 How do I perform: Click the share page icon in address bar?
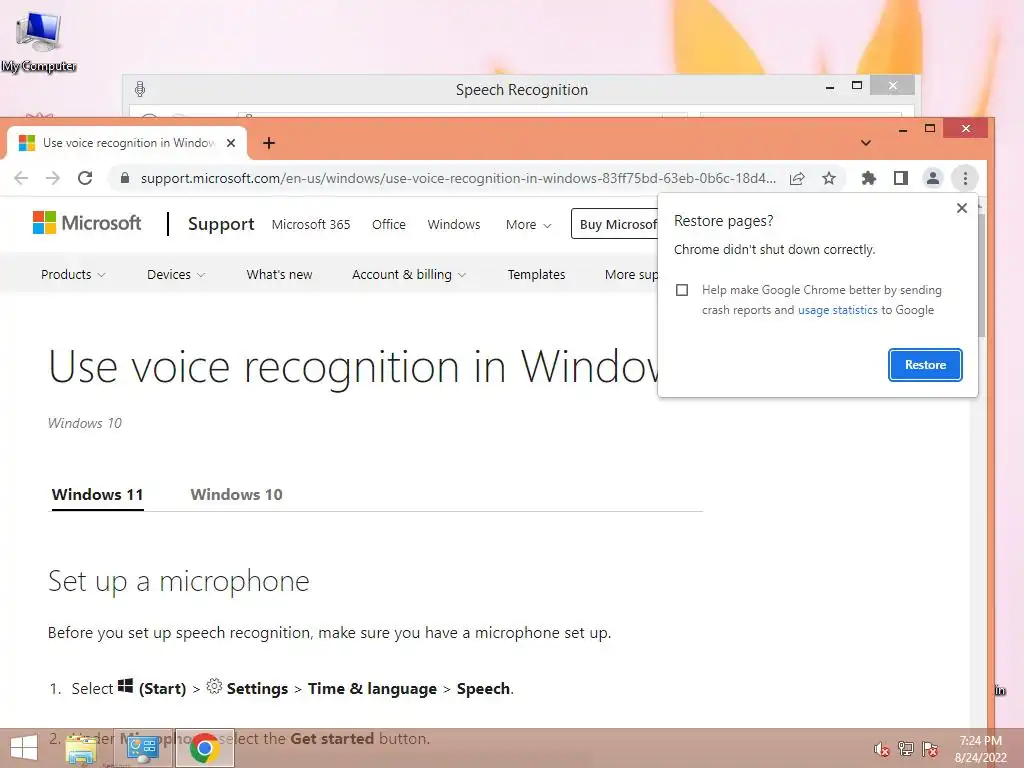(x=797, y=178)
